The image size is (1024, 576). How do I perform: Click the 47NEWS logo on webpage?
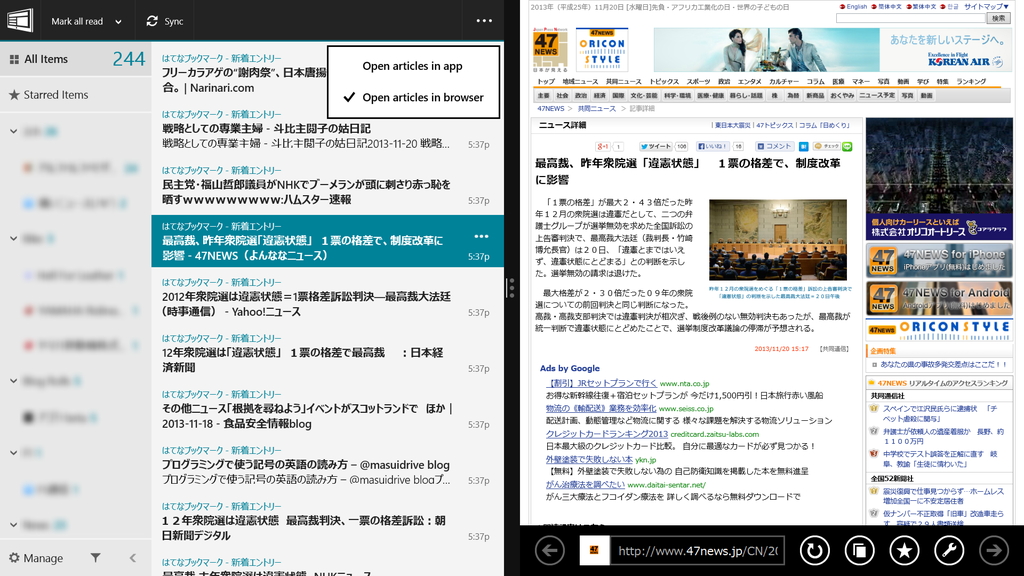coord(550,49)
